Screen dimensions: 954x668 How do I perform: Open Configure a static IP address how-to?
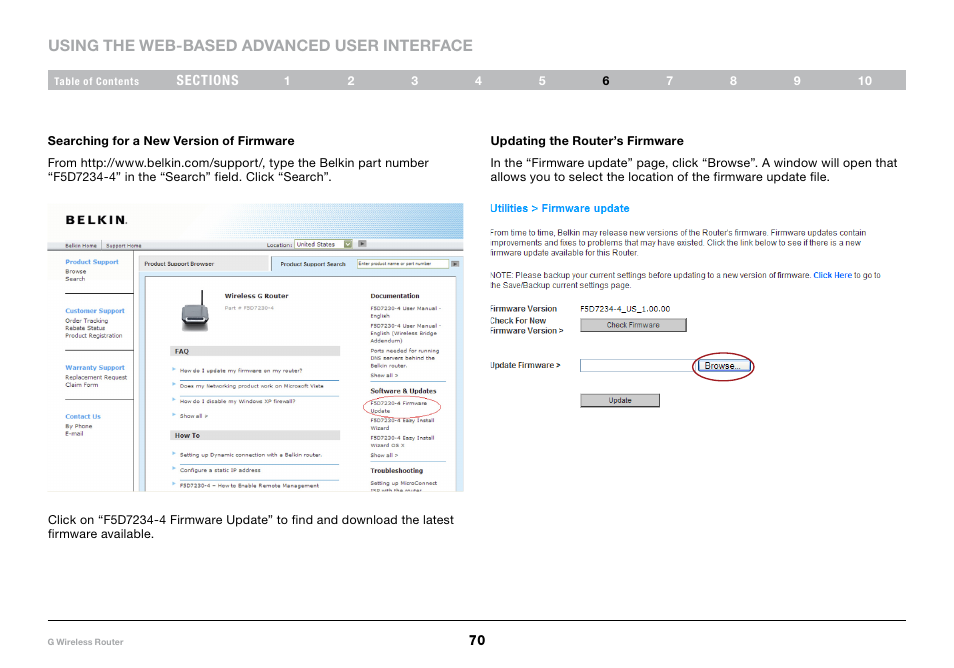220,470
